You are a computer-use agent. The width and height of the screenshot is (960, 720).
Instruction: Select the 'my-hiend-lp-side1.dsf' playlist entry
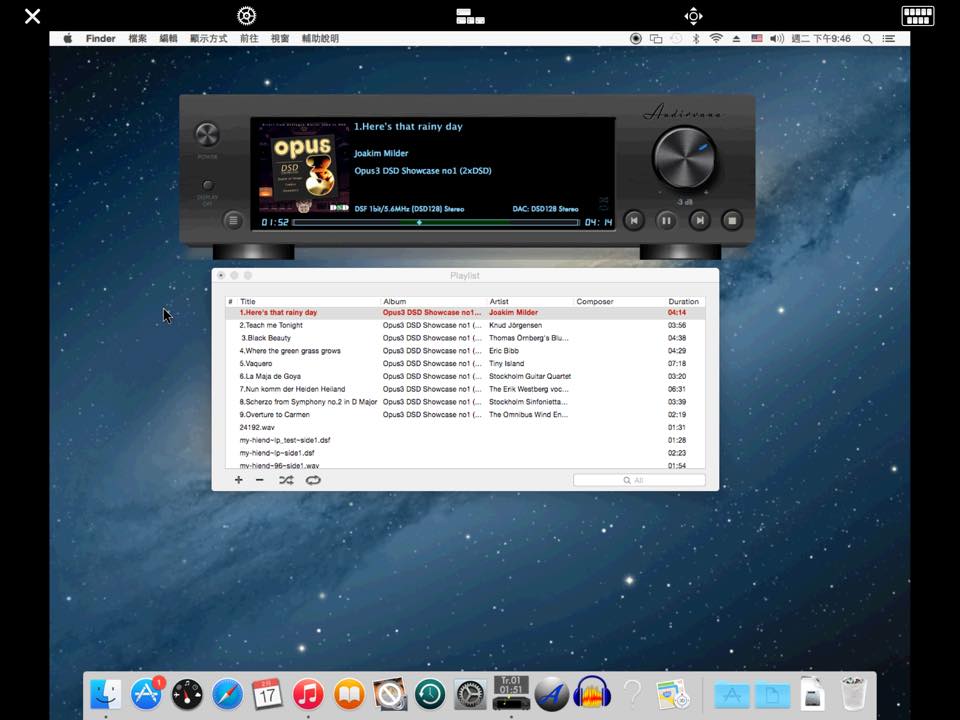(465, 453)
